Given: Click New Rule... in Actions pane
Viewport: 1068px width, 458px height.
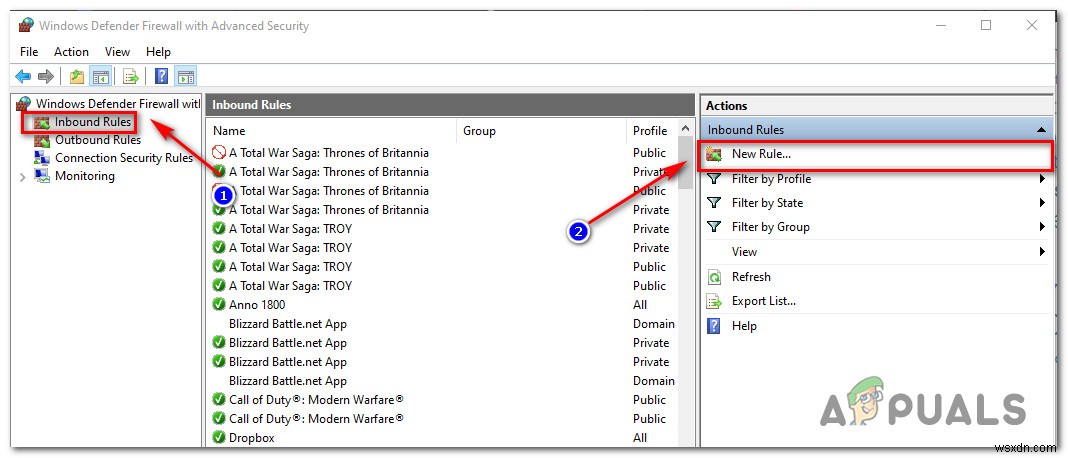Looking at the screenshot, I should (x=761, y=154).
